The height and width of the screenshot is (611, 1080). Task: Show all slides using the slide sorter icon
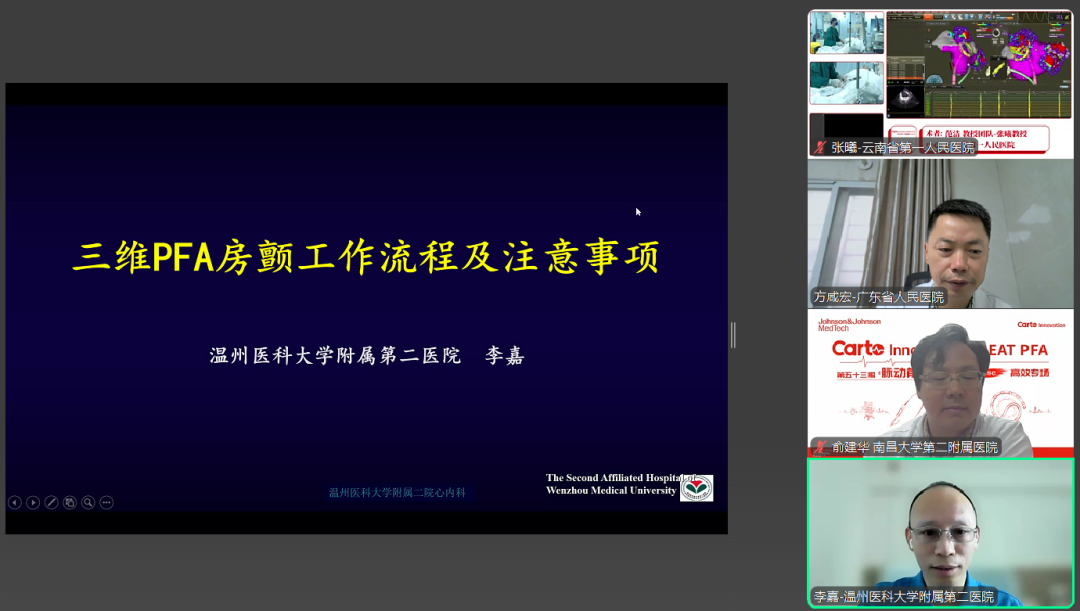click(x=70, y=502)
